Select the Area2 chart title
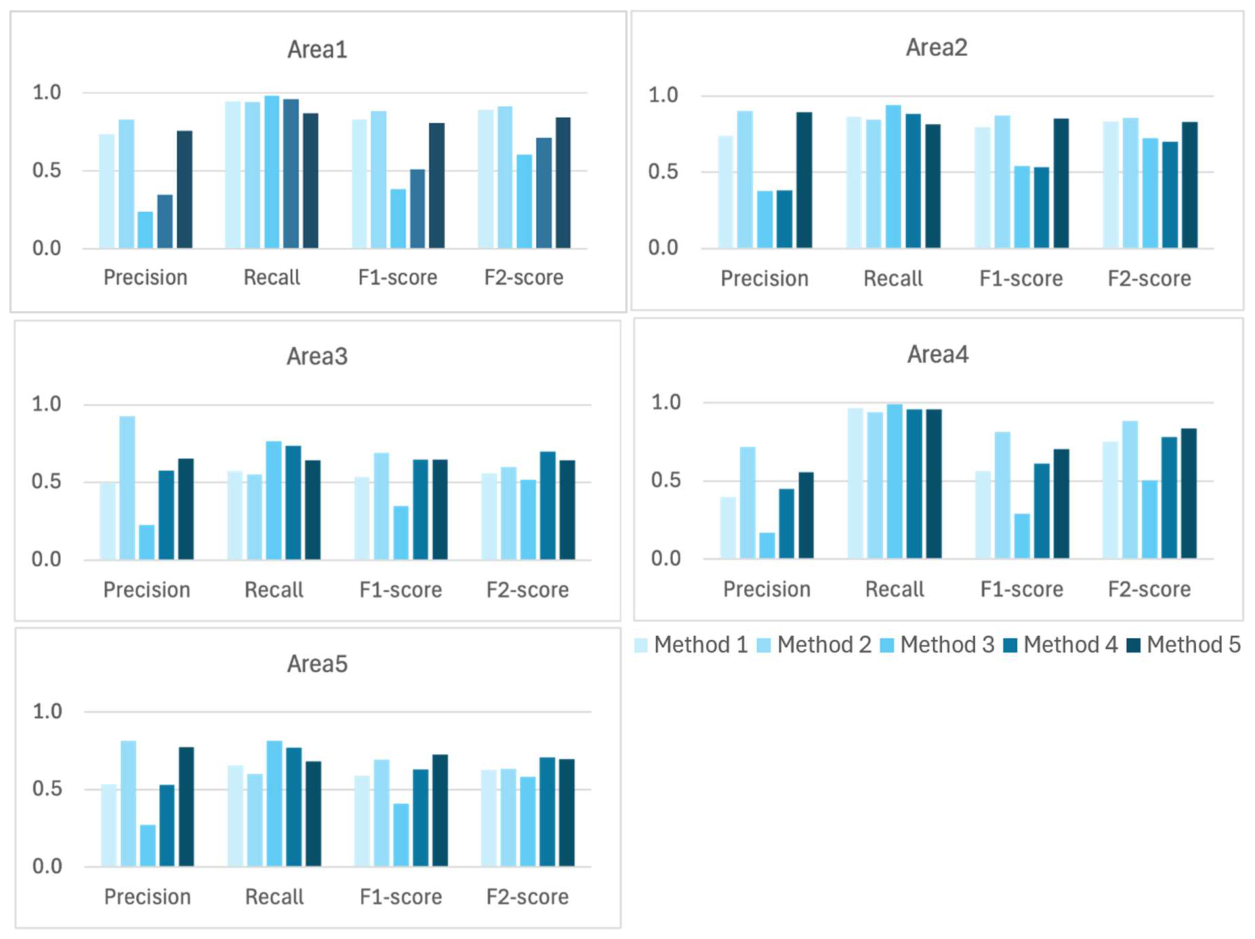 point(937,47)
